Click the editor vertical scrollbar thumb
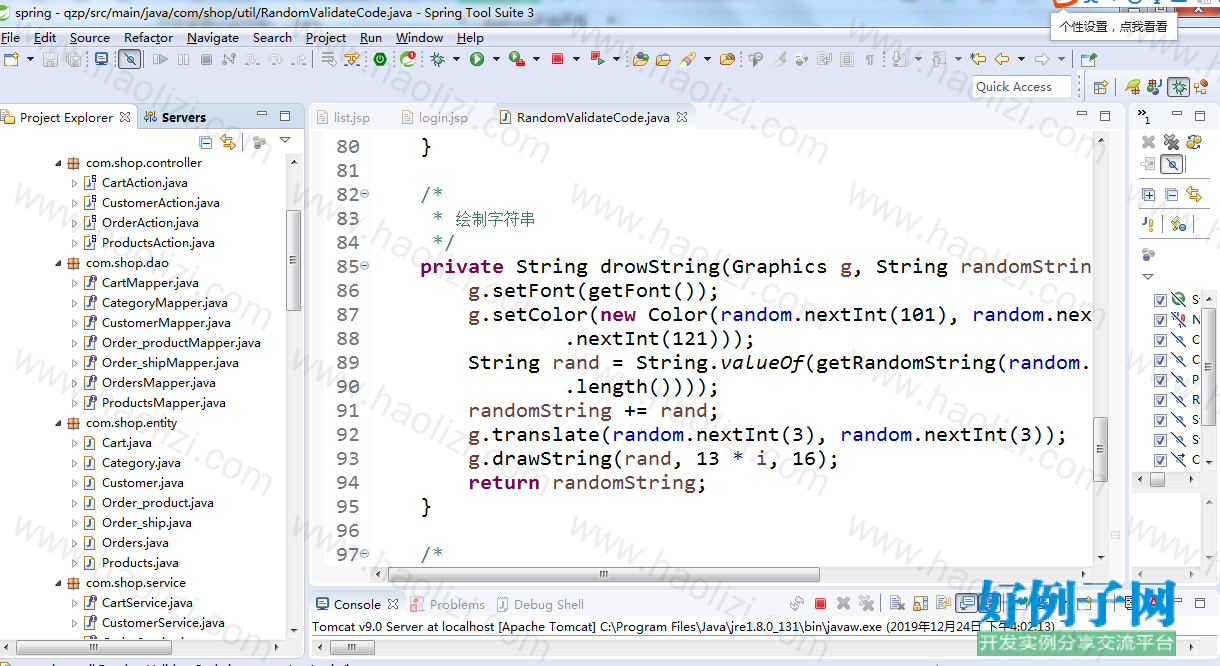The height and width of the screenshot is (666, 1220). 1101,449
